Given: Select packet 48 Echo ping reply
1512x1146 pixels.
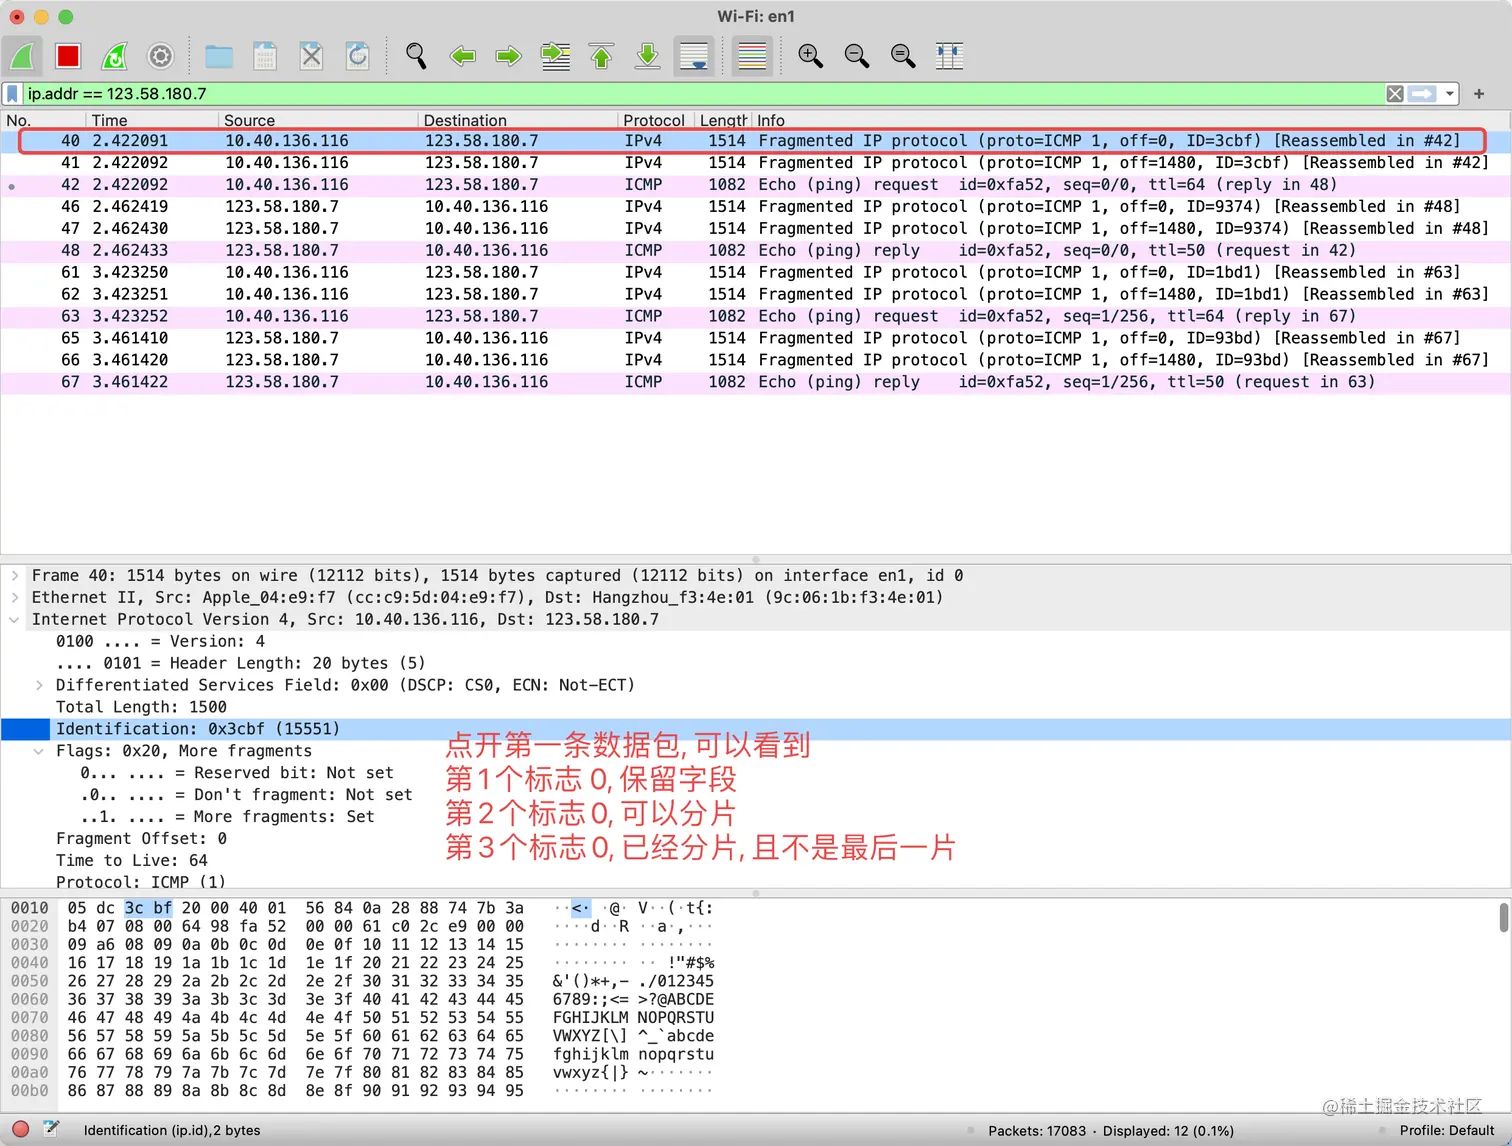Looking at the screenshot, I should click(x=755, y=251).
